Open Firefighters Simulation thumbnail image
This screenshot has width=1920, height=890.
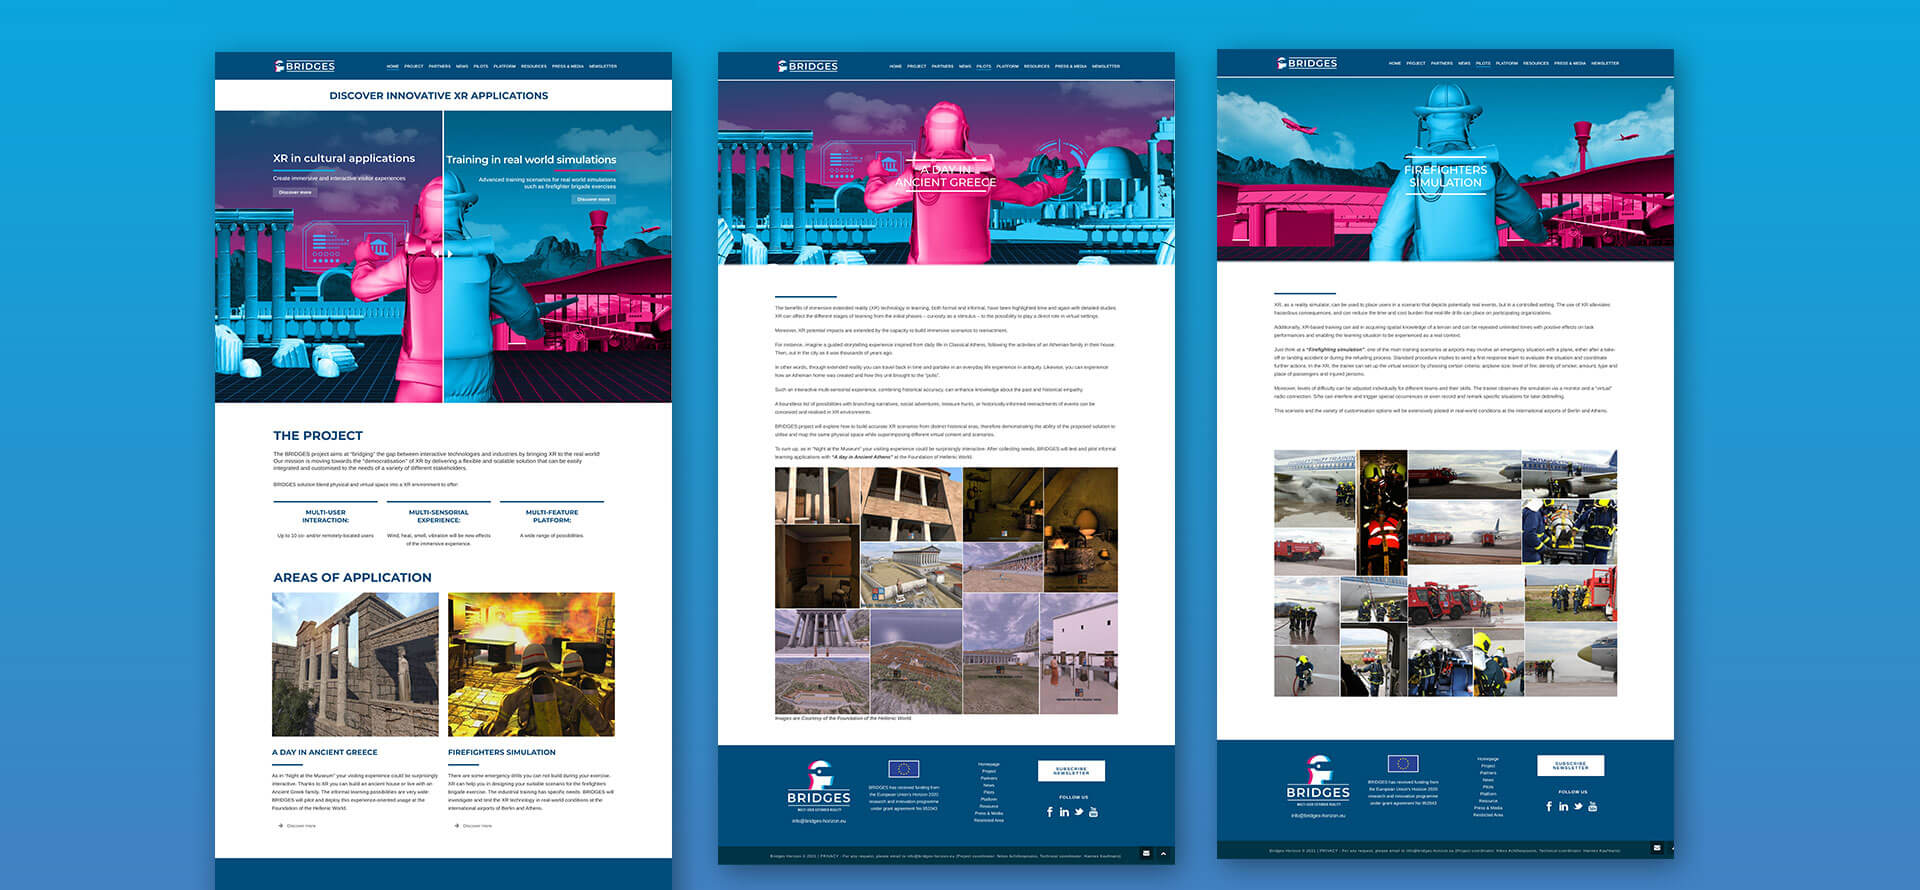[x=531, y=664]
